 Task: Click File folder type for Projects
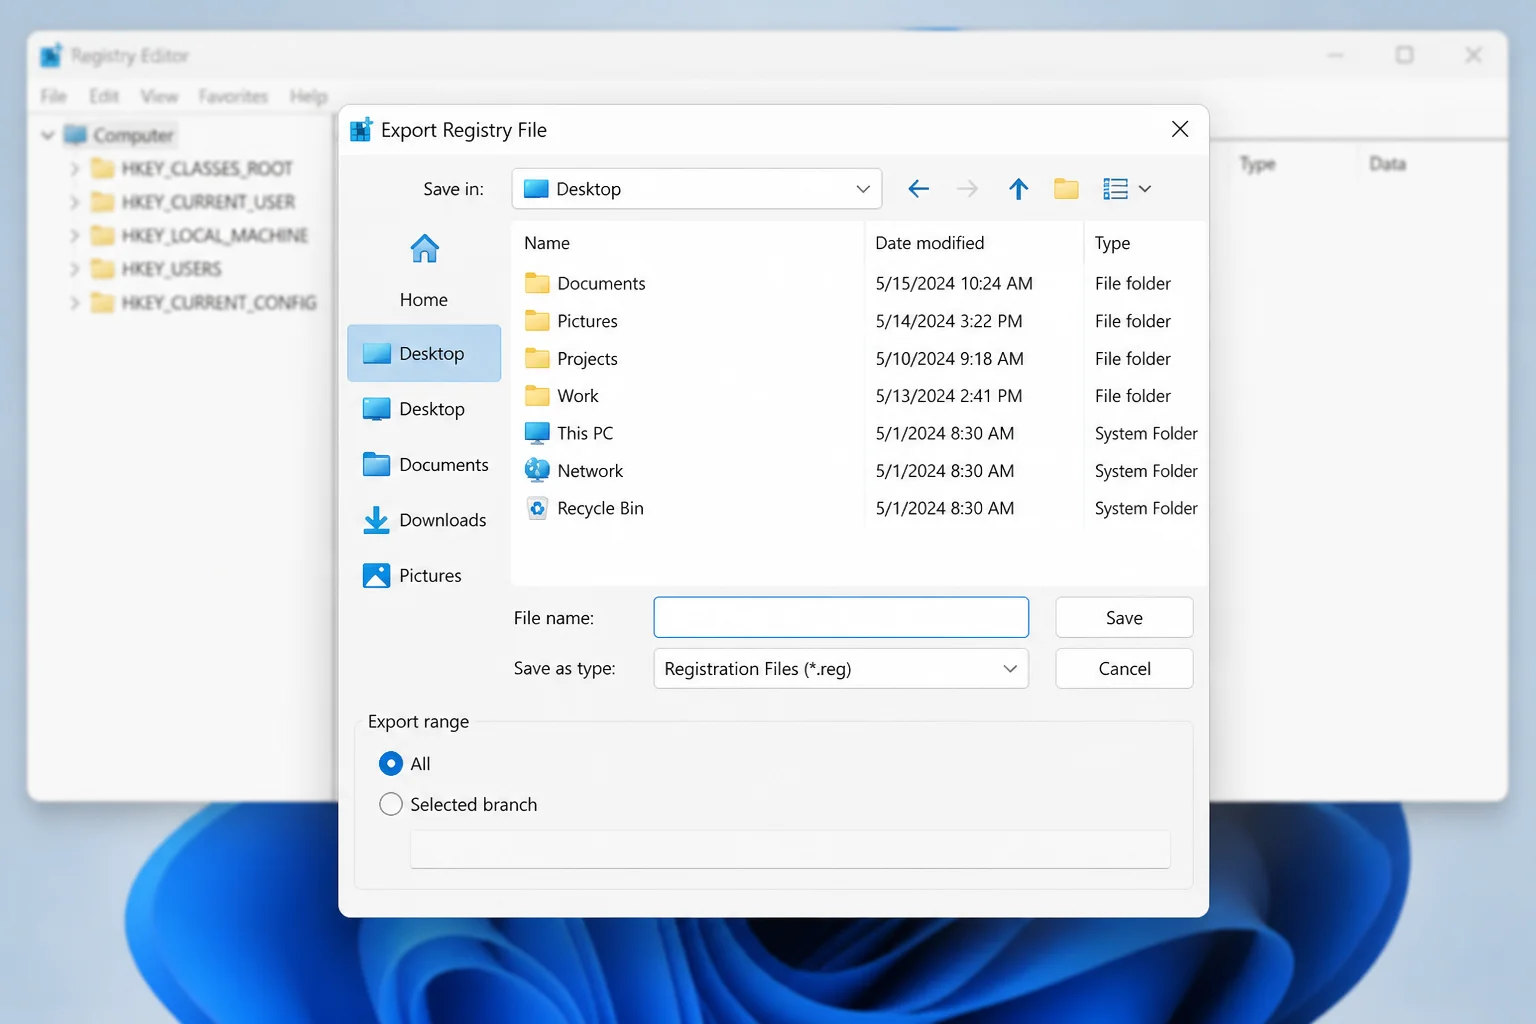pyautogui.click(x=1132, y=358)
